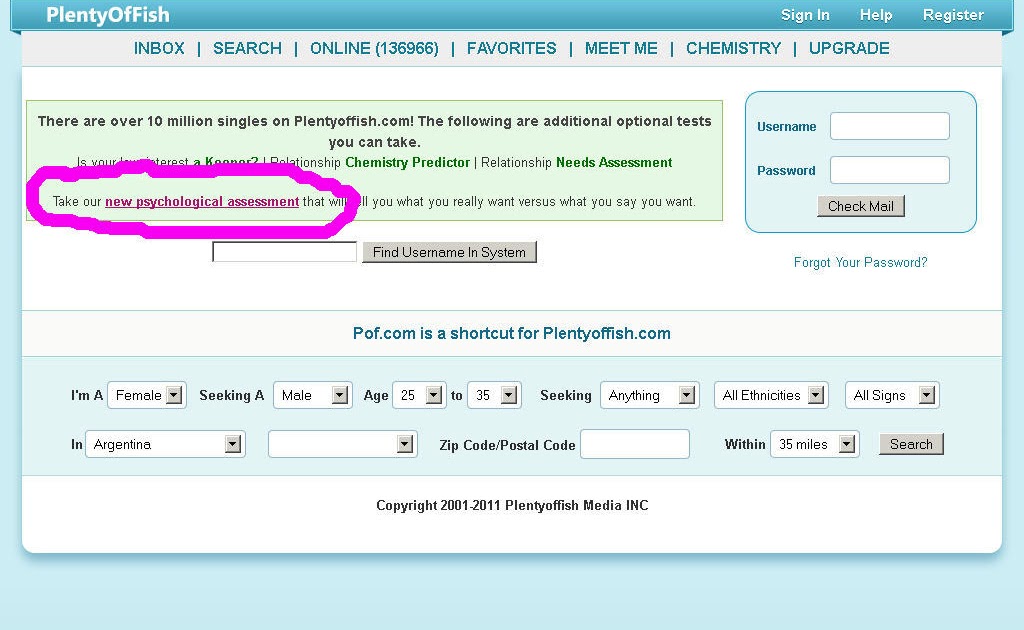The image size is (1024, 630).
Task: Open the empty state/province dropdown
Action: 343,445
